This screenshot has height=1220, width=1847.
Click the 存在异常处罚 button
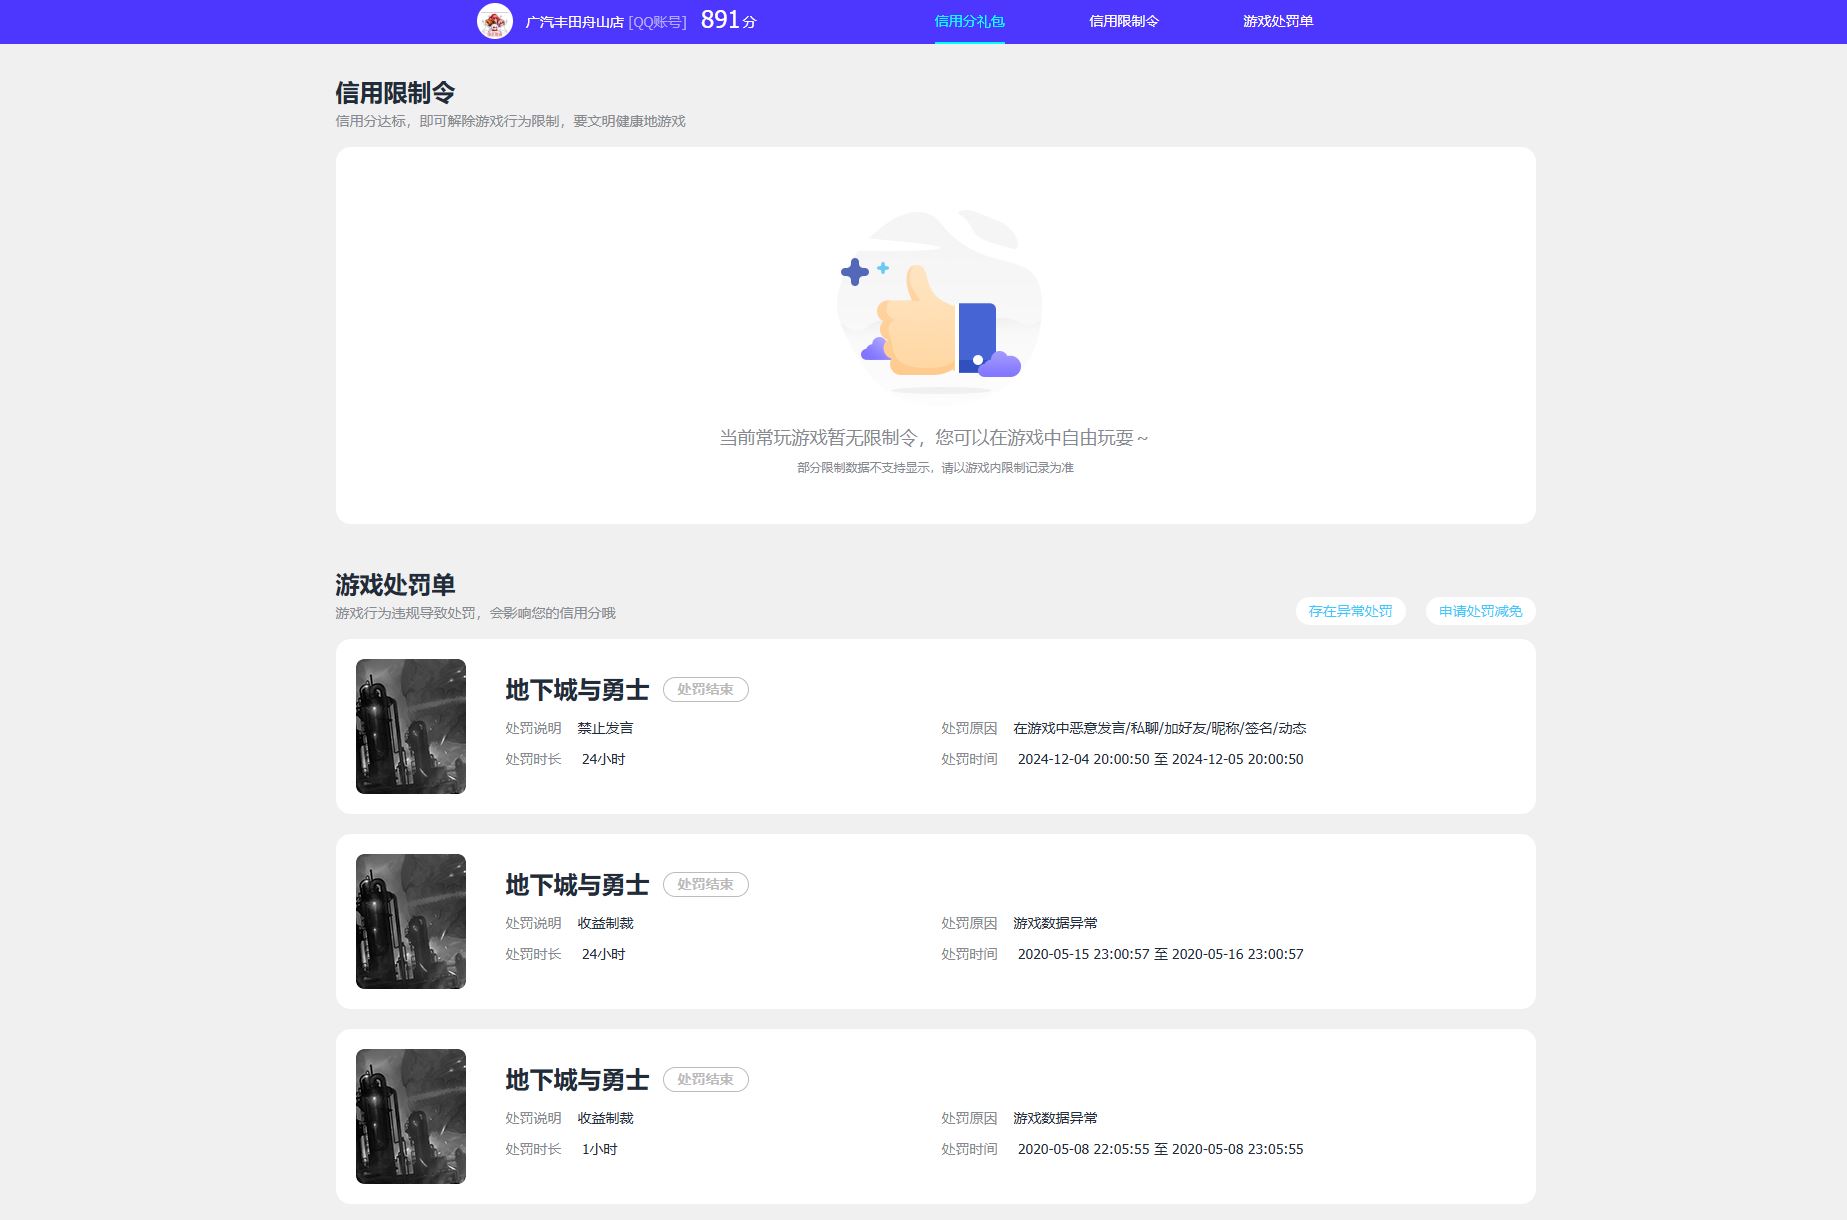coord(1350,611)
